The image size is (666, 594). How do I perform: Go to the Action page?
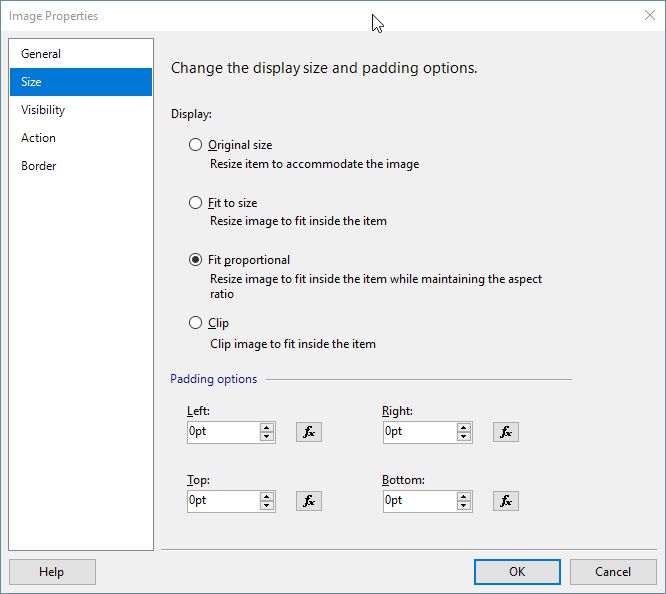(x=38, y=138)
